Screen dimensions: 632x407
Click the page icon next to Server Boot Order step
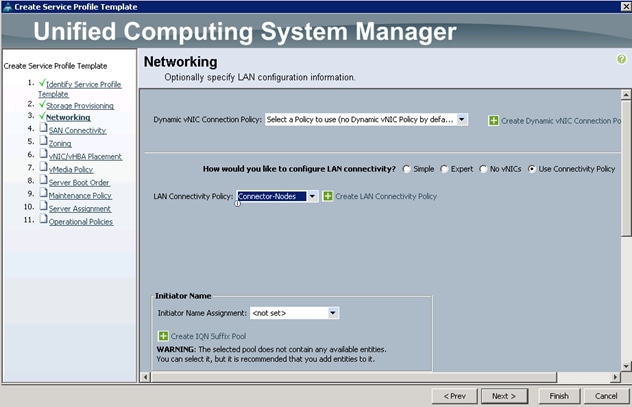tap(44, 180)
